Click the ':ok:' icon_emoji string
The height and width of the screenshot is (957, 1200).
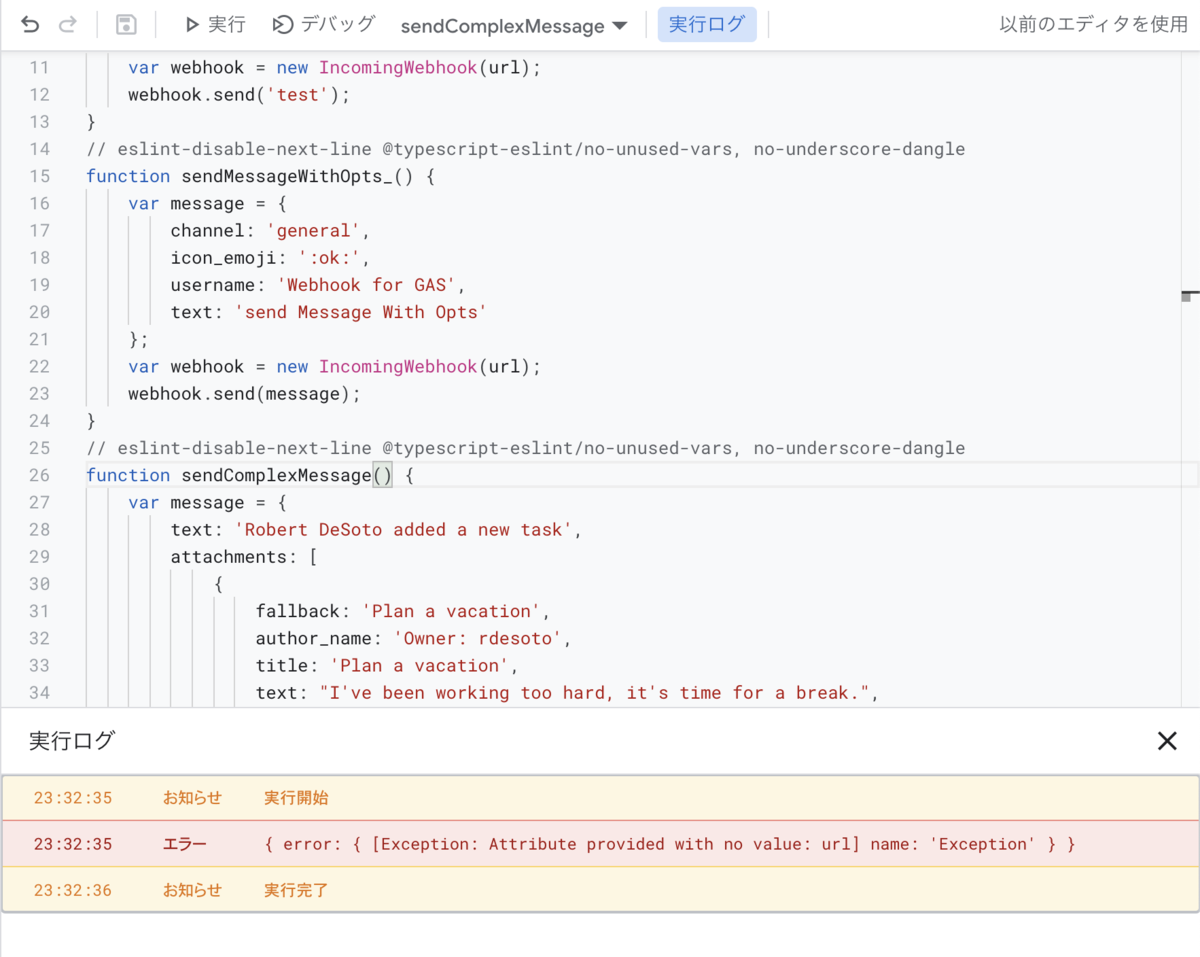click(x=329, y=258)
